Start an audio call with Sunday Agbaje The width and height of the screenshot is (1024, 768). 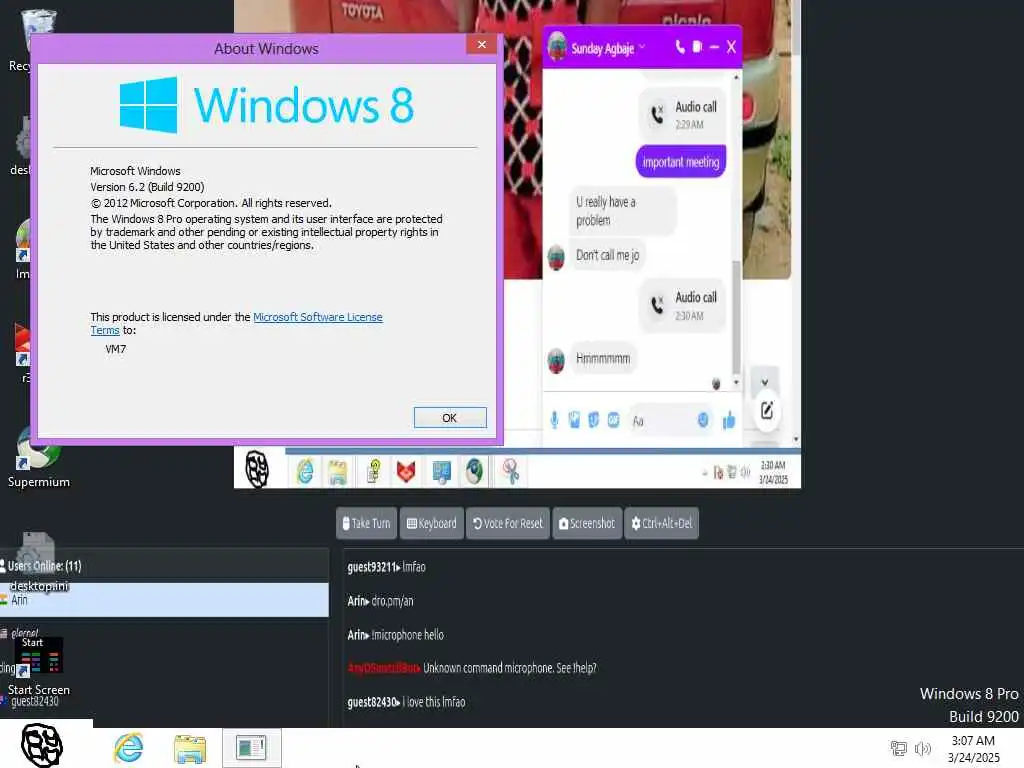pyautogui.click(x=679, y=47)
